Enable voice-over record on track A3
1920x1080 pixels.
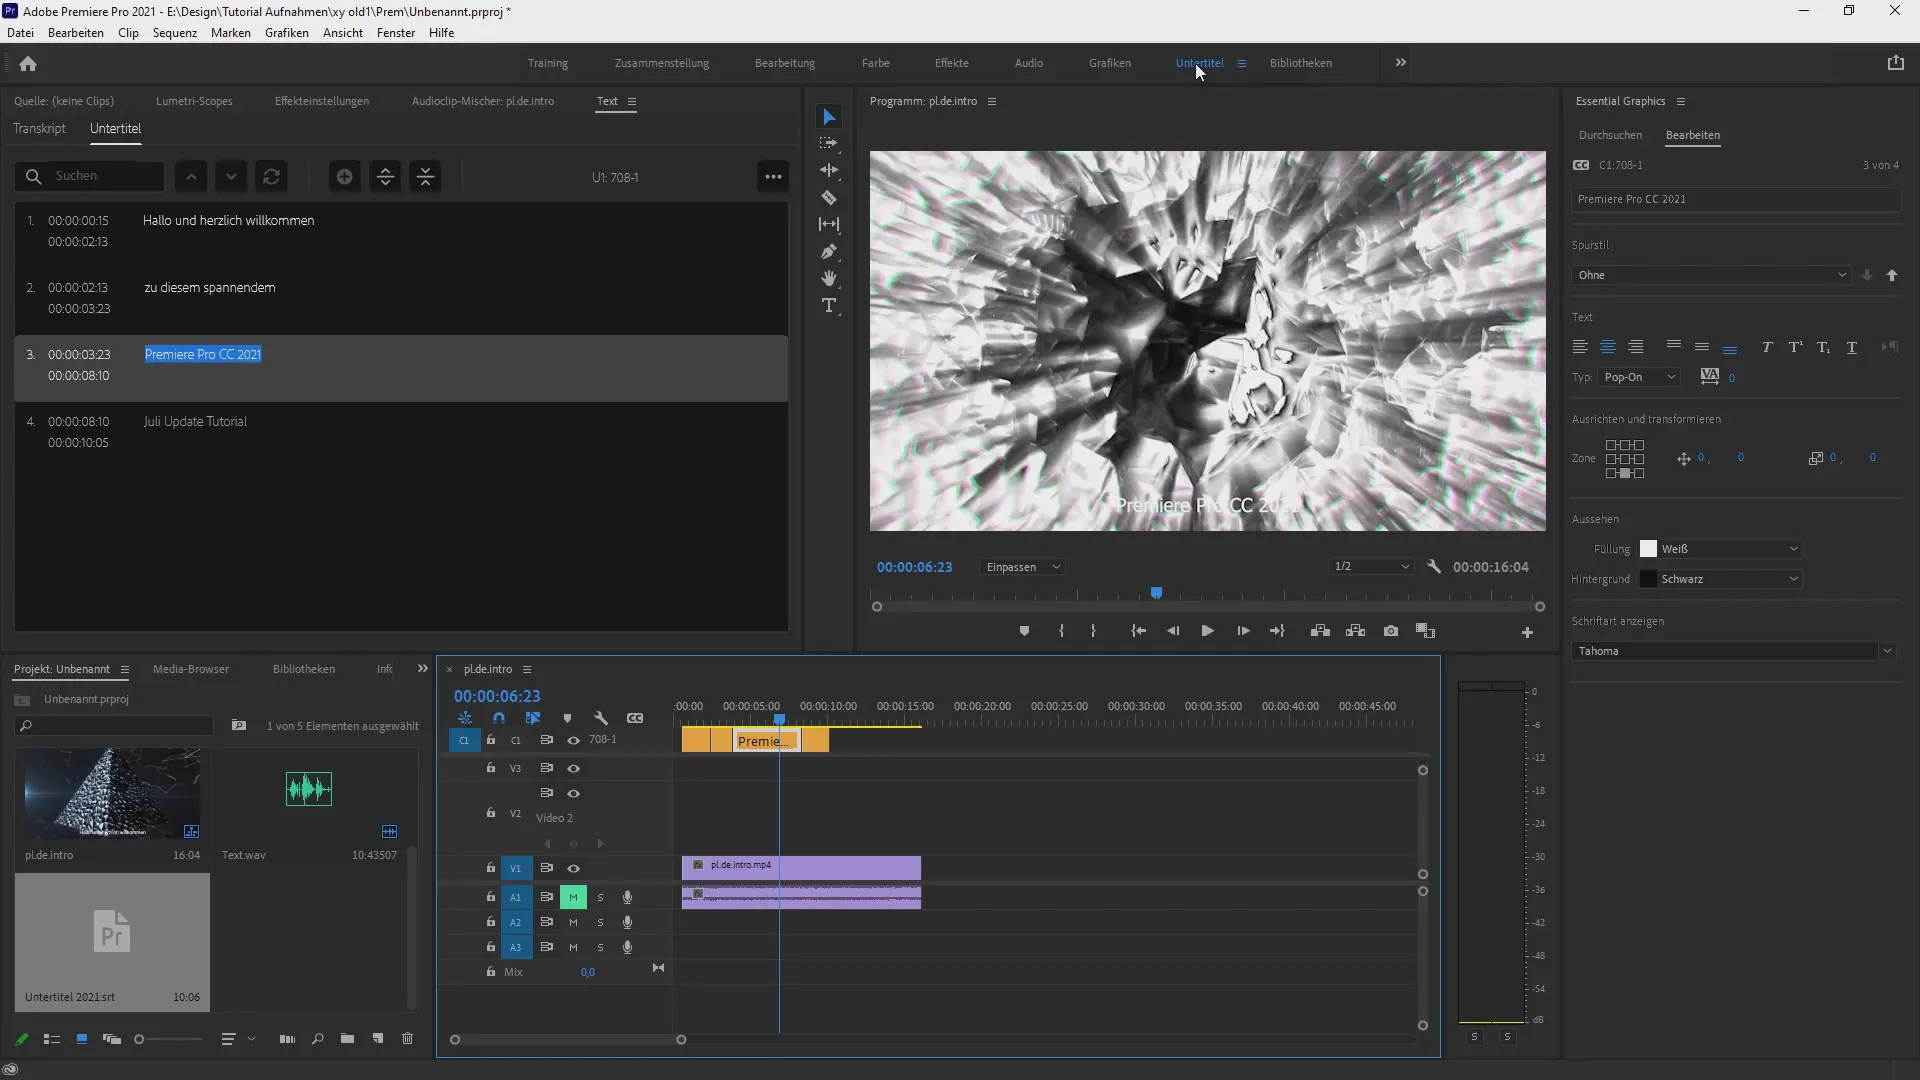627,948
